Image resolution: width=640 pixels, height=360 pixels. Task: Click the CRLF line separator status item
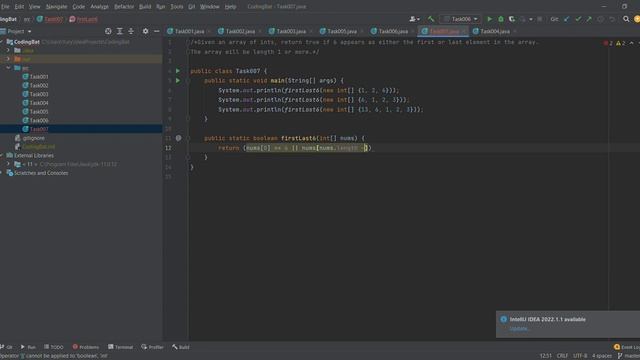tap(562, 356)
